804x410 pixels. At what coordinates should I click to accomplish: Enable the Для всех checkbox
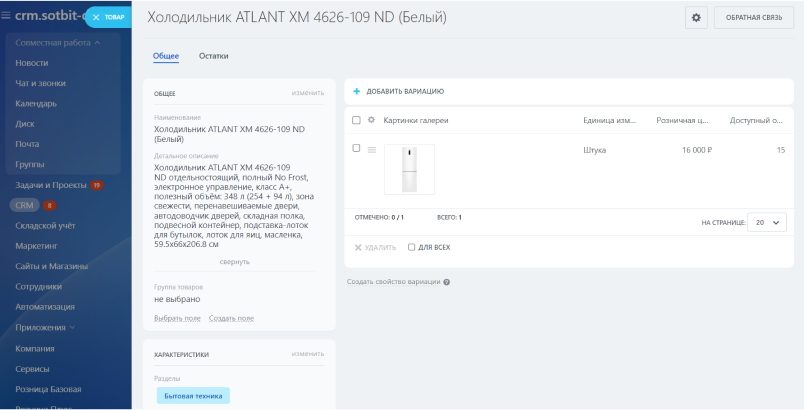click(412, 247)
